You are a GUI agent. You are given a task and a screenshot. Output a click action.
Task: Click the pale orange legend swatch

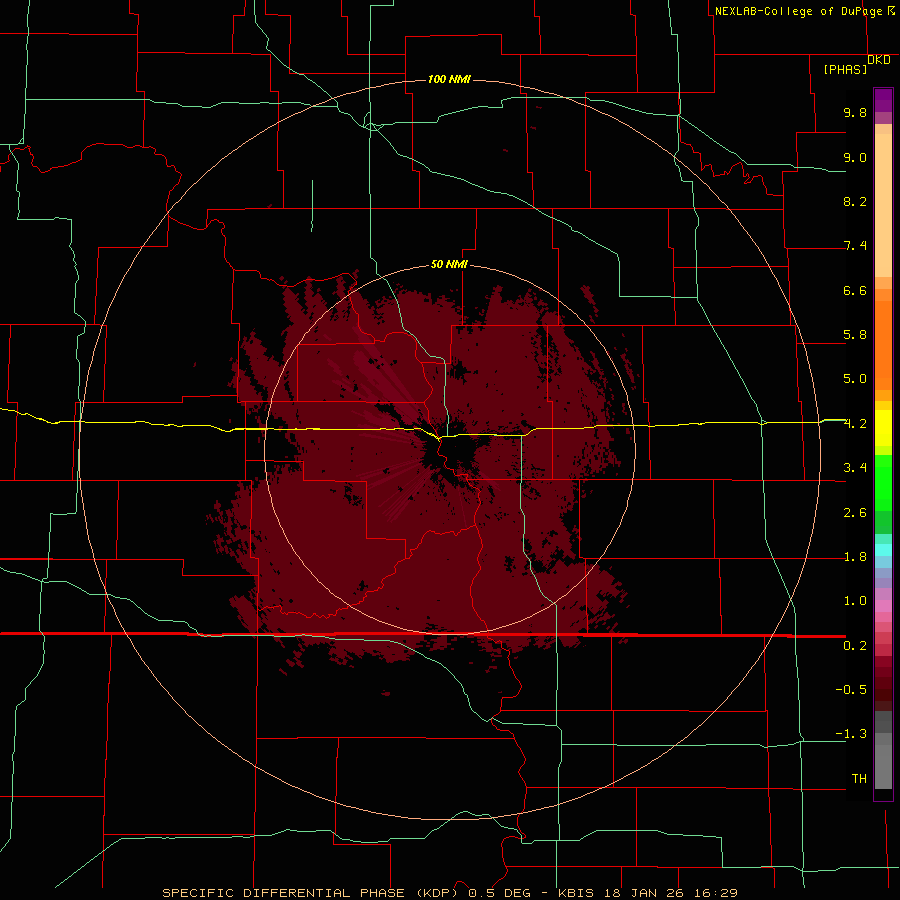[x=883, y=205]
